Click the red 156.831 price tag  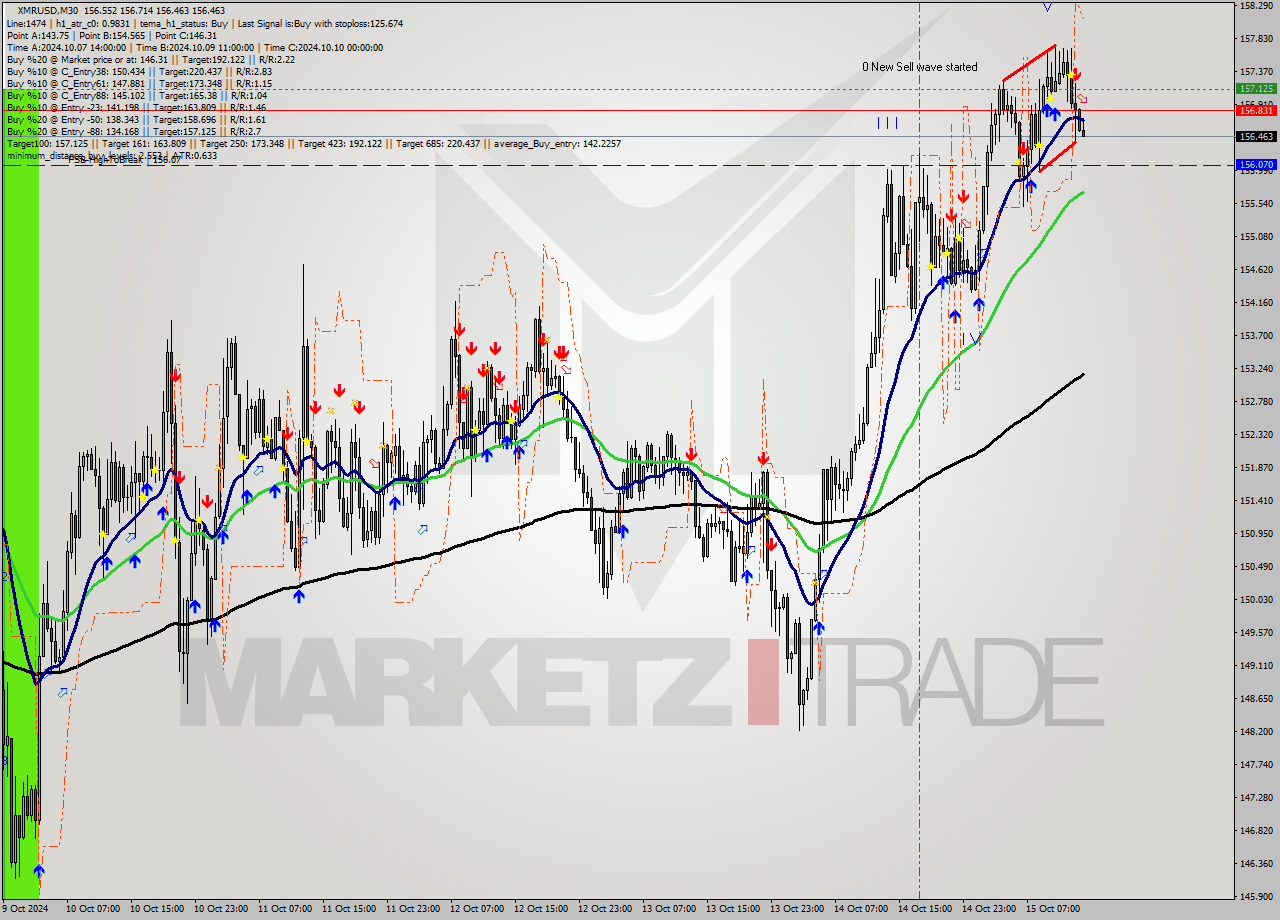[x=1256, y=111]
